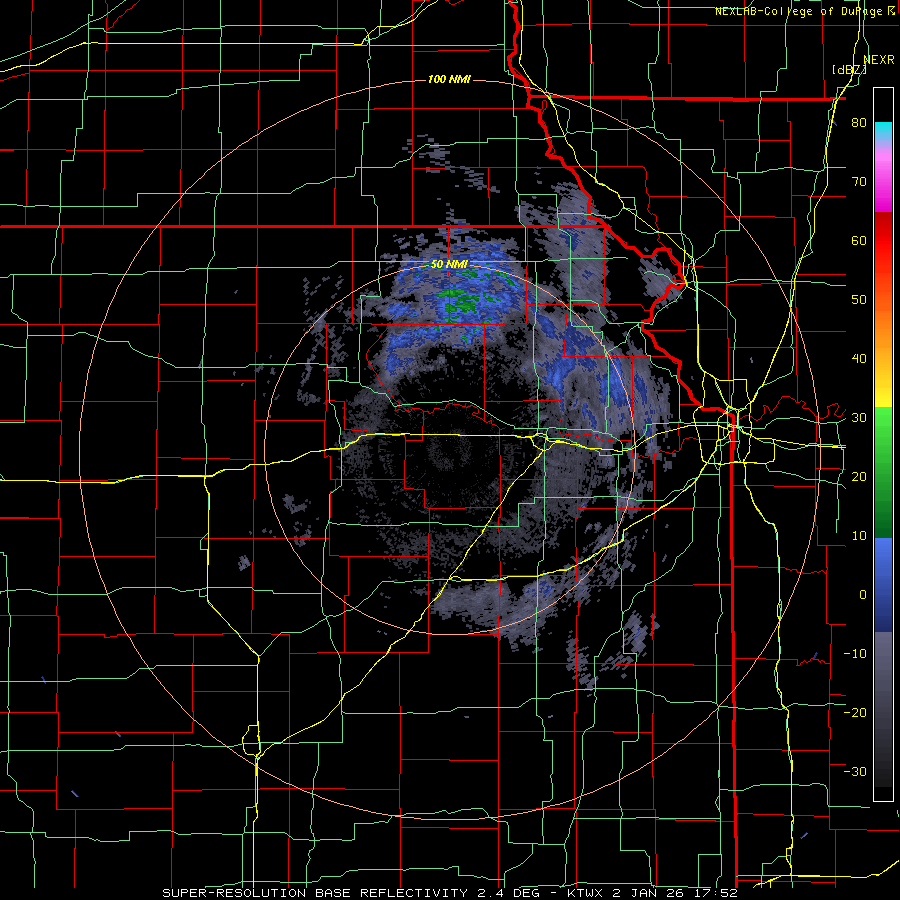Click the 40 dBZ value on the color scale
The height and width of the screenshot is (900, 900).
(x=859, y=359)
